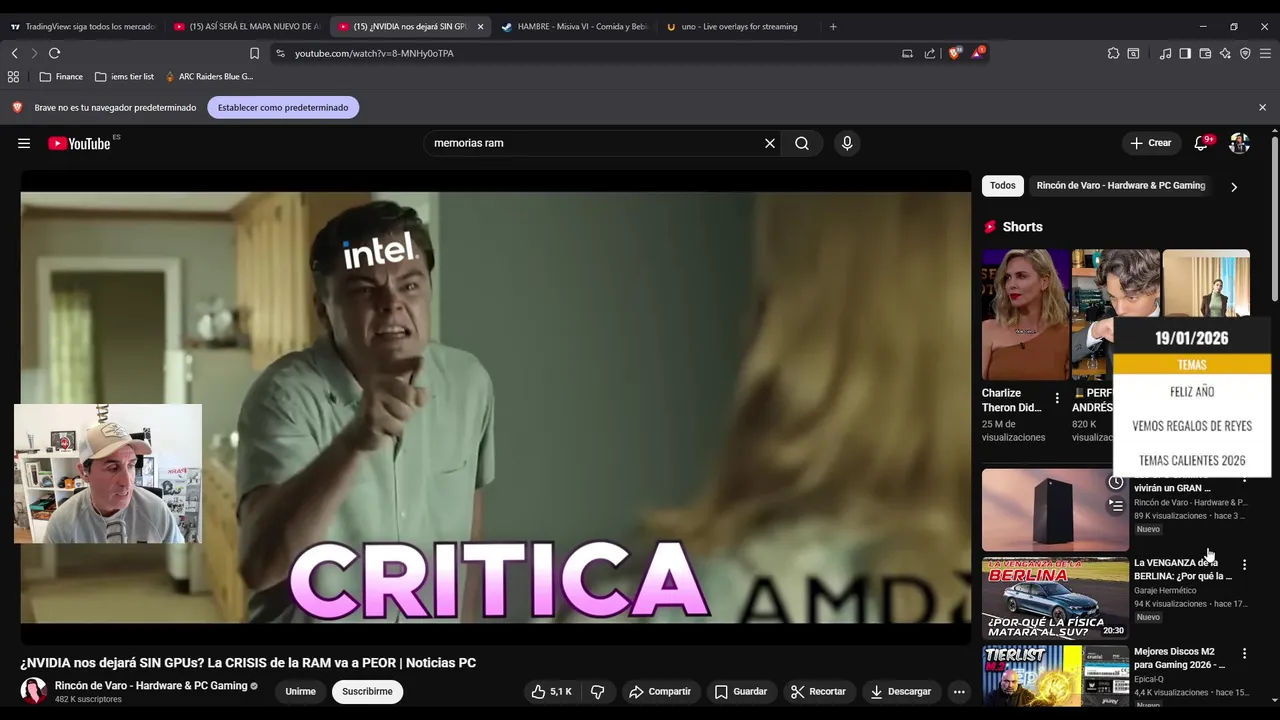Select Rincón de Varo filter chip
The width and height of the screenshot is (1280, 720).
tap(1121, 185)
